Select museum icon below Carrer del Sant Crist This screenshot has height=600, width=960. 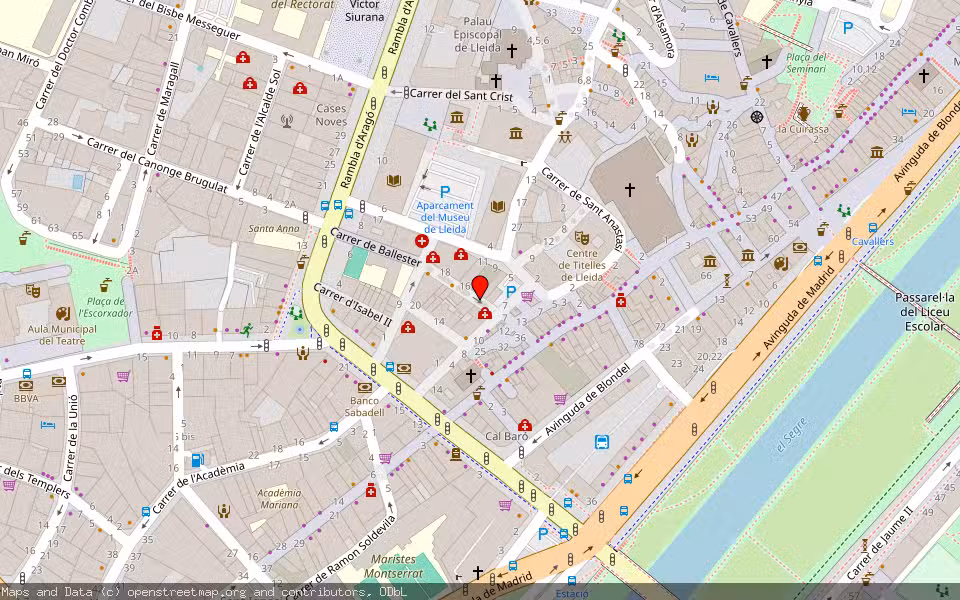tap(457, 117)
